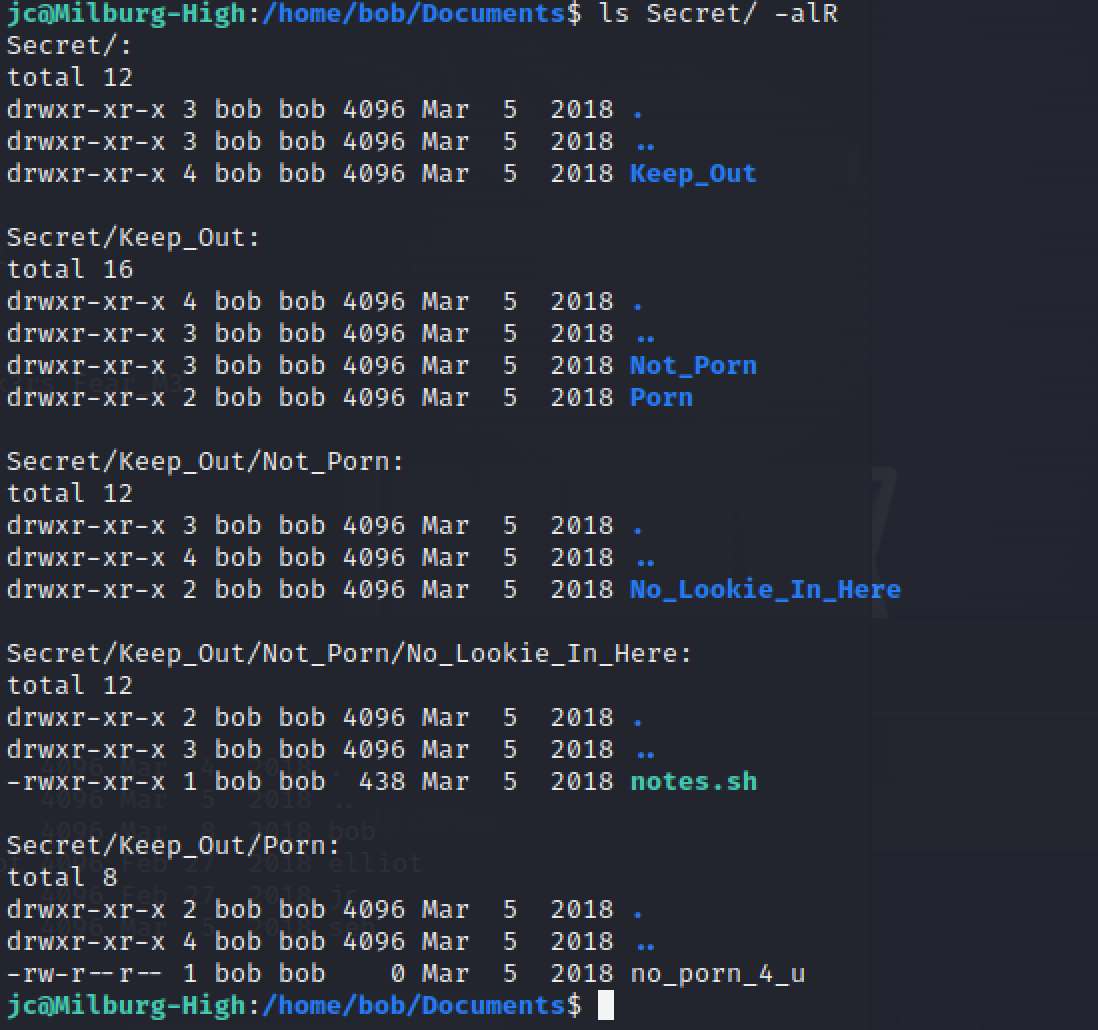Click the no_porn_4_u filename
Screen dimensions: 1098x1030
tap(717, 973)
